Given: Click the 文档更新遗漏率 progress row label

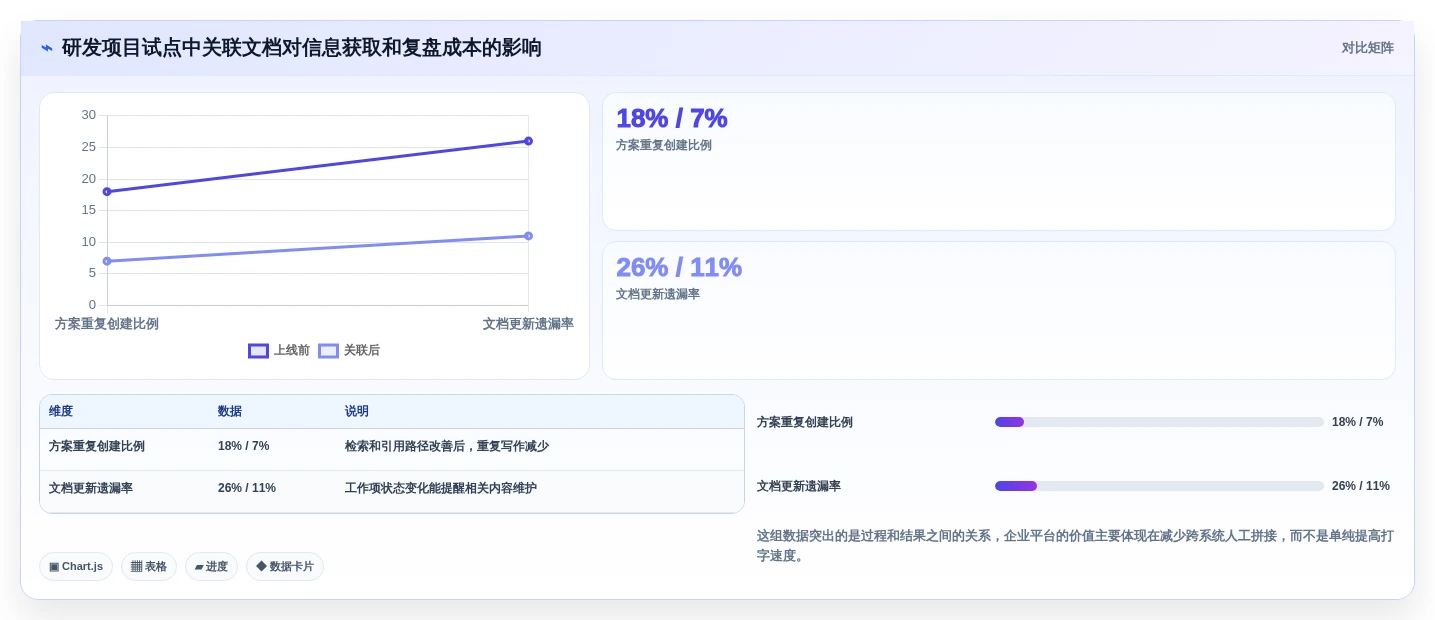Looking at the screenshot, I should (x=799, y=486).
